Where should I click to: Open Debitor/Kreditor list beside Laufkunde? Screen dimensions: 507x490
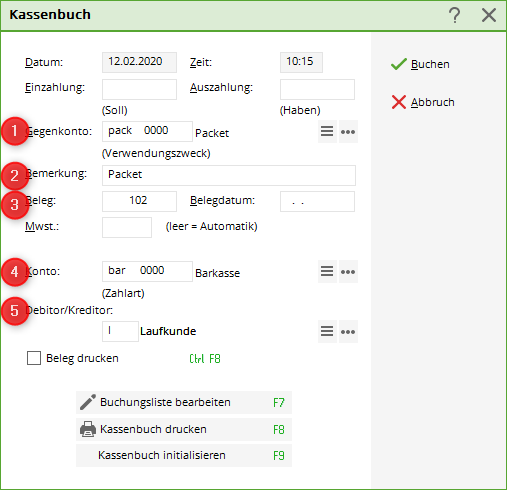click(x=327, y=331)
